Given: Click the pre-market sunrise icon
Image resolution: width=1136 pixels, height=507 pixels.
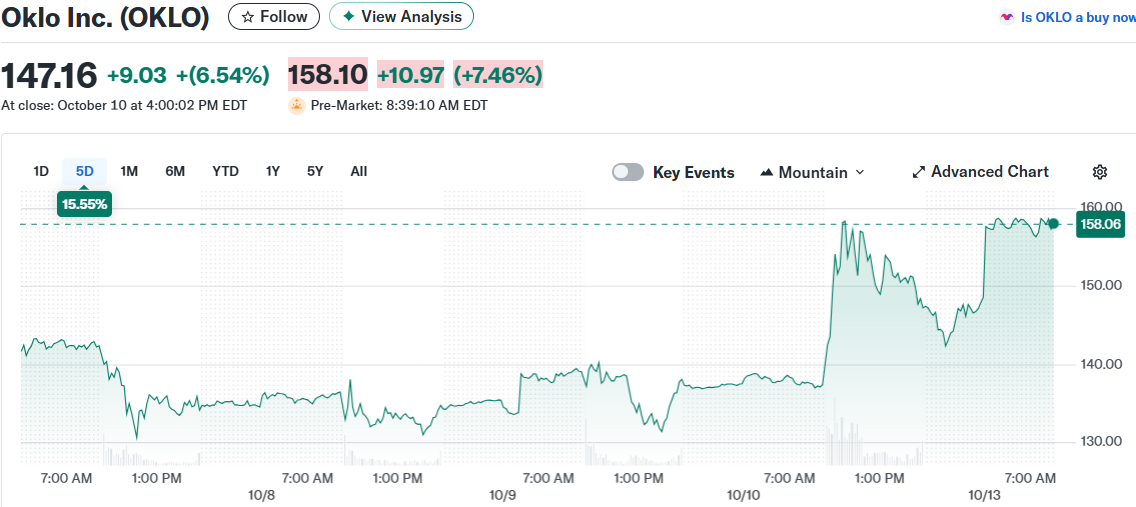Looking at the screenshot, I should (296, 105).
